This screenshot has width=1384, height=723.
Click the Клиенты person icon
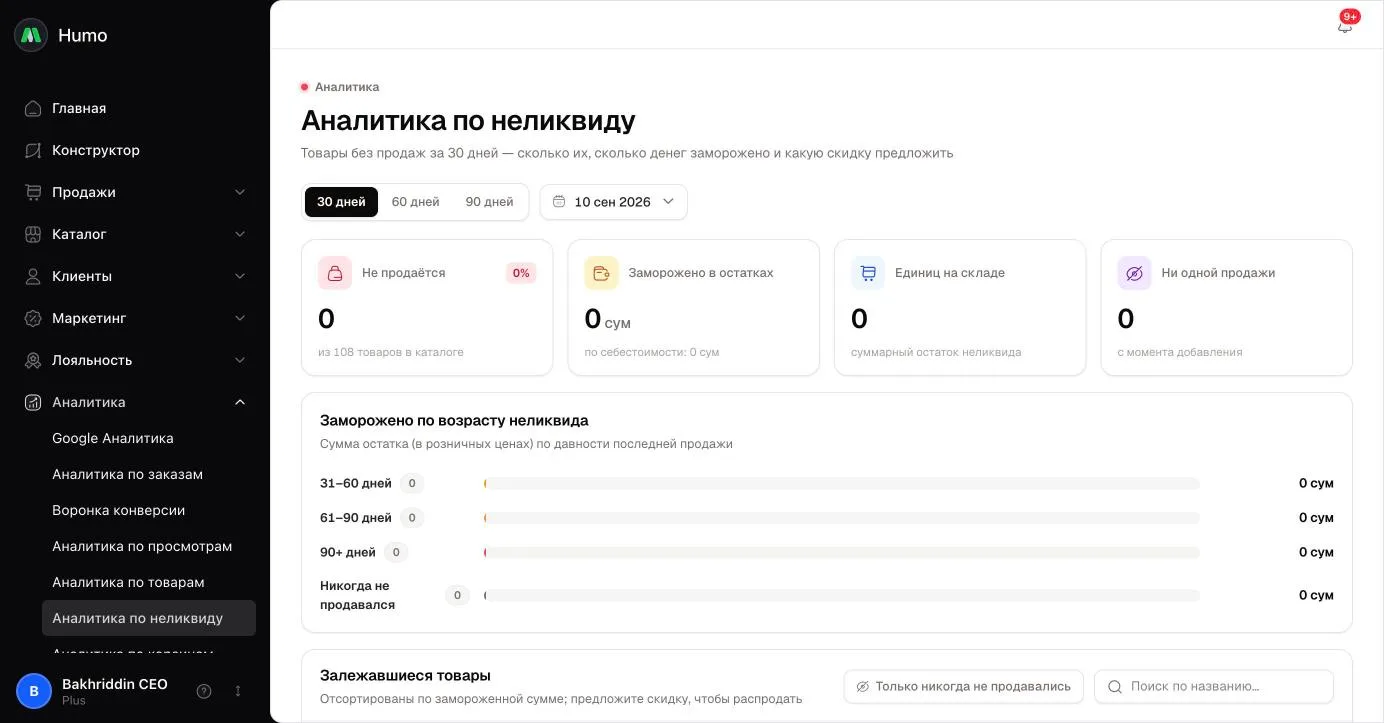click(33, 276)
